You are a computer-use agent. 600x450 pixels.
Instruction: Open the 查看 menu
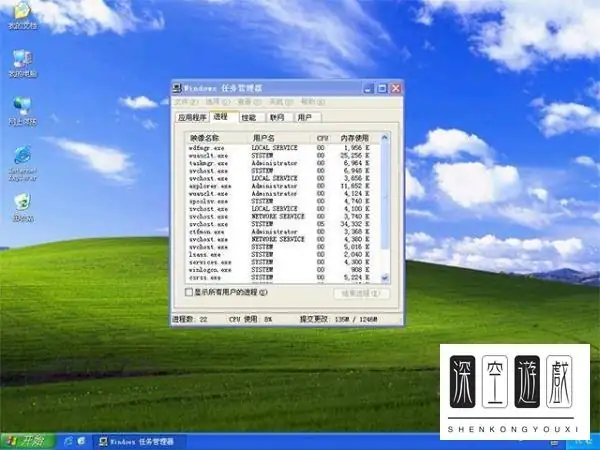pyautogui.click(x=249, y=102)
